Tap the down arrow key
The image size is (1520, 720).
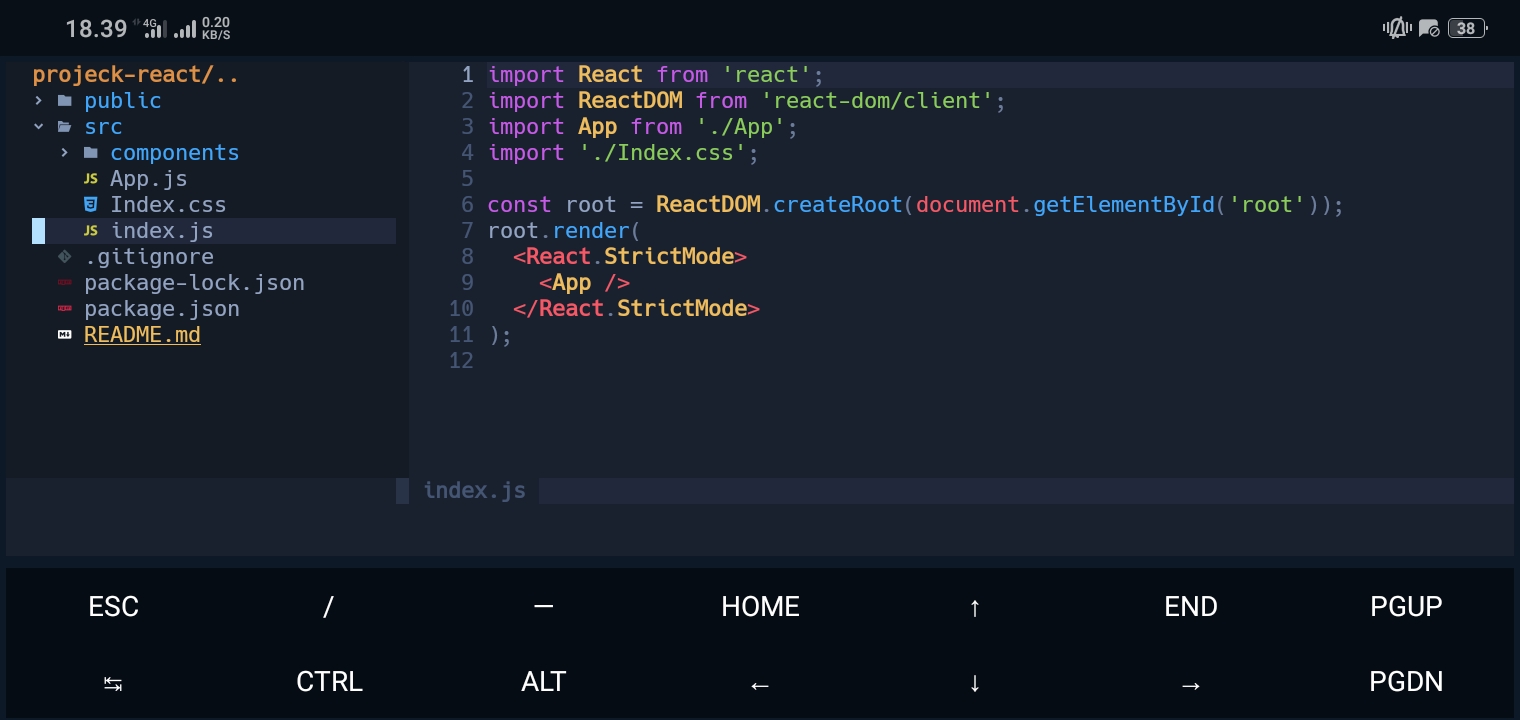tap(975, 683)
